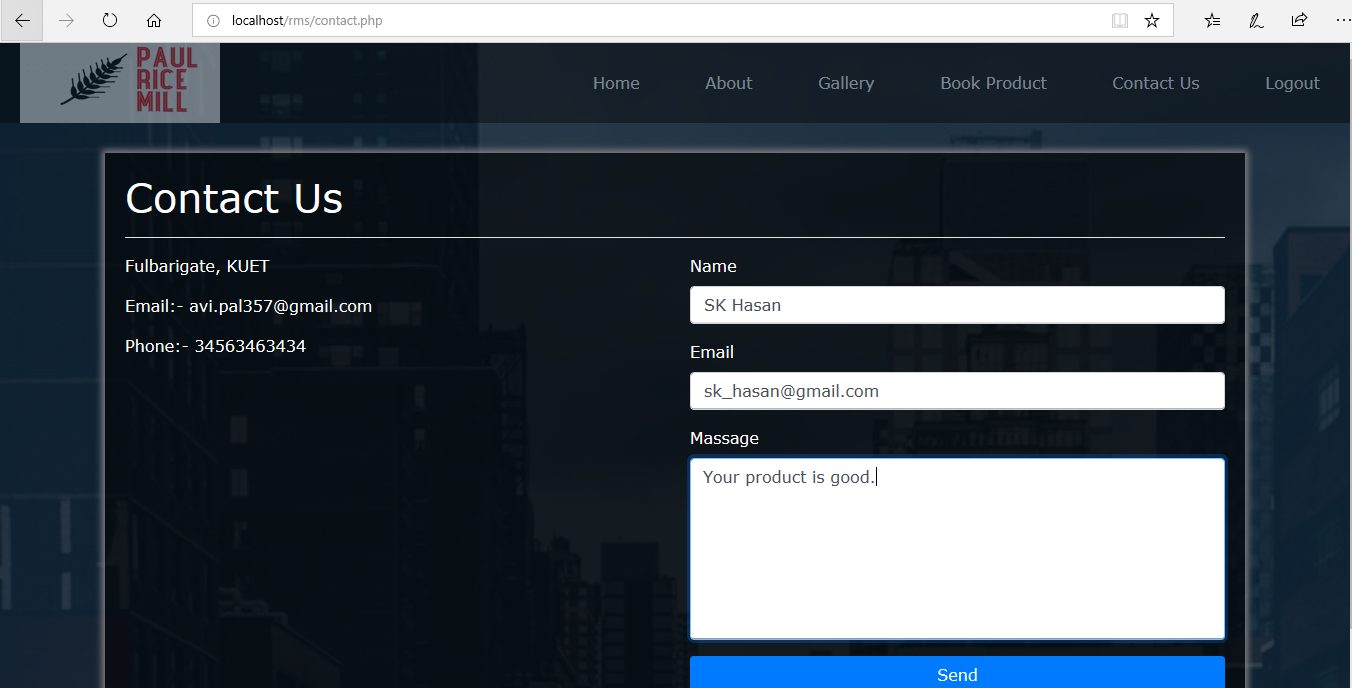Click the address text Fulbarigate, KUET
Image resolution: width=1352 pixels, height=688 pixels.
pos(197,266)
